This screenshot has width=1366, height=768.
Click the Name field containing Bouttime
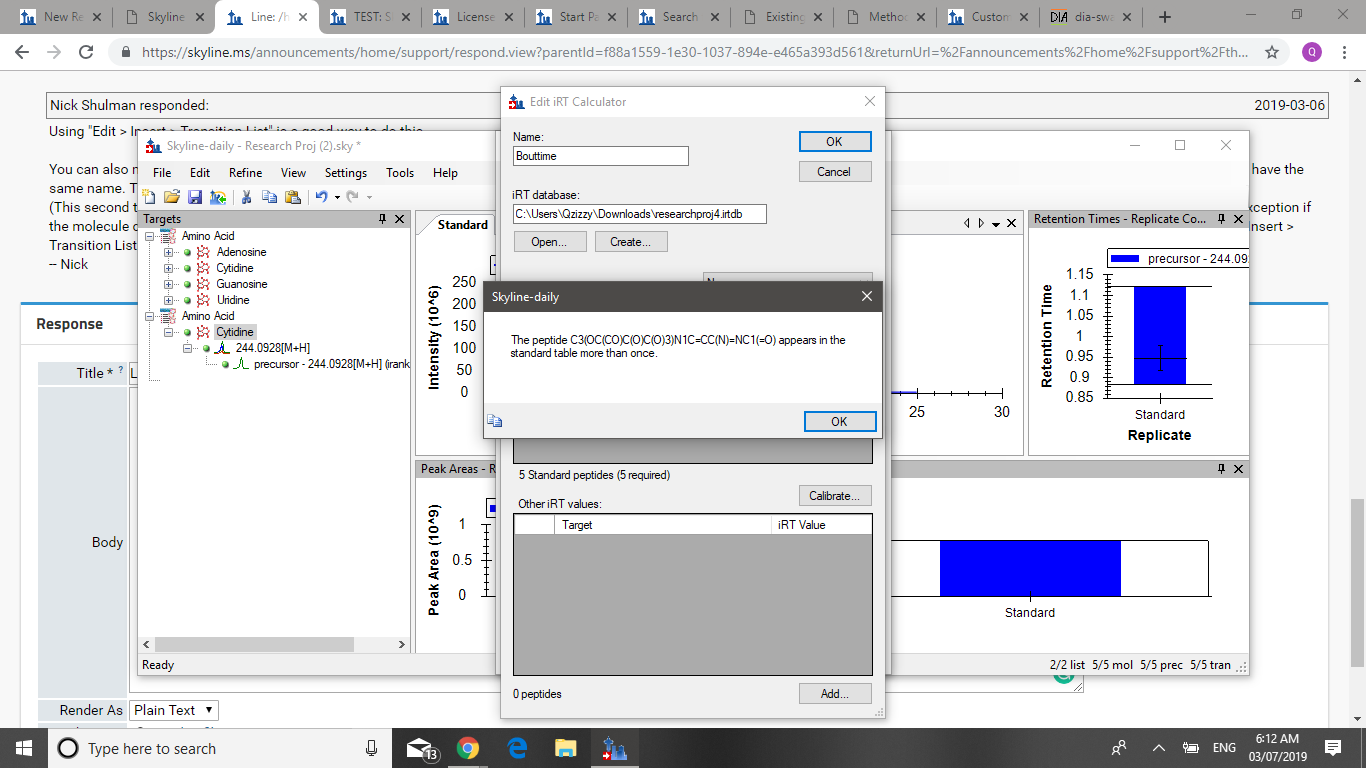point(600,156)
